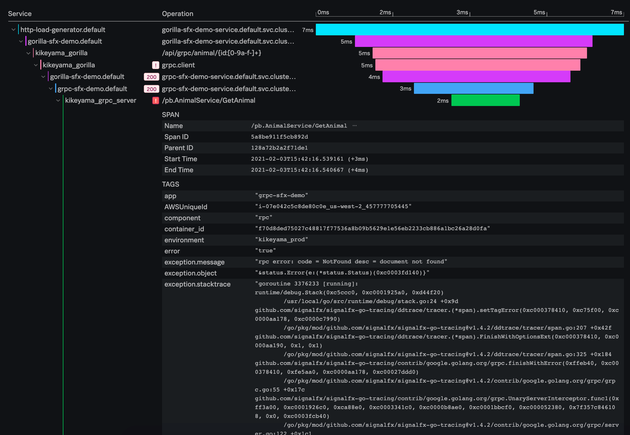
Task: Click the grpc.client operation text
Action: (x=178, y=65)
